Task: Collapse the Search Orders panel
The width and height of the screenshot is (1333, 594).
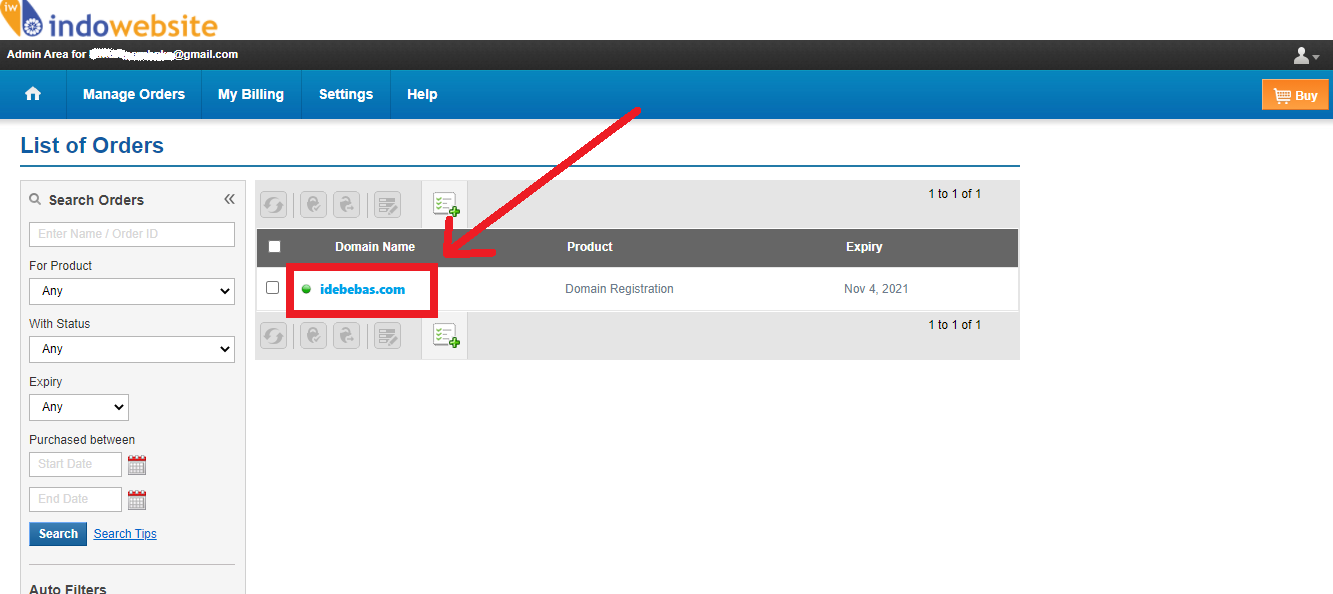Action: click(229, 199)
